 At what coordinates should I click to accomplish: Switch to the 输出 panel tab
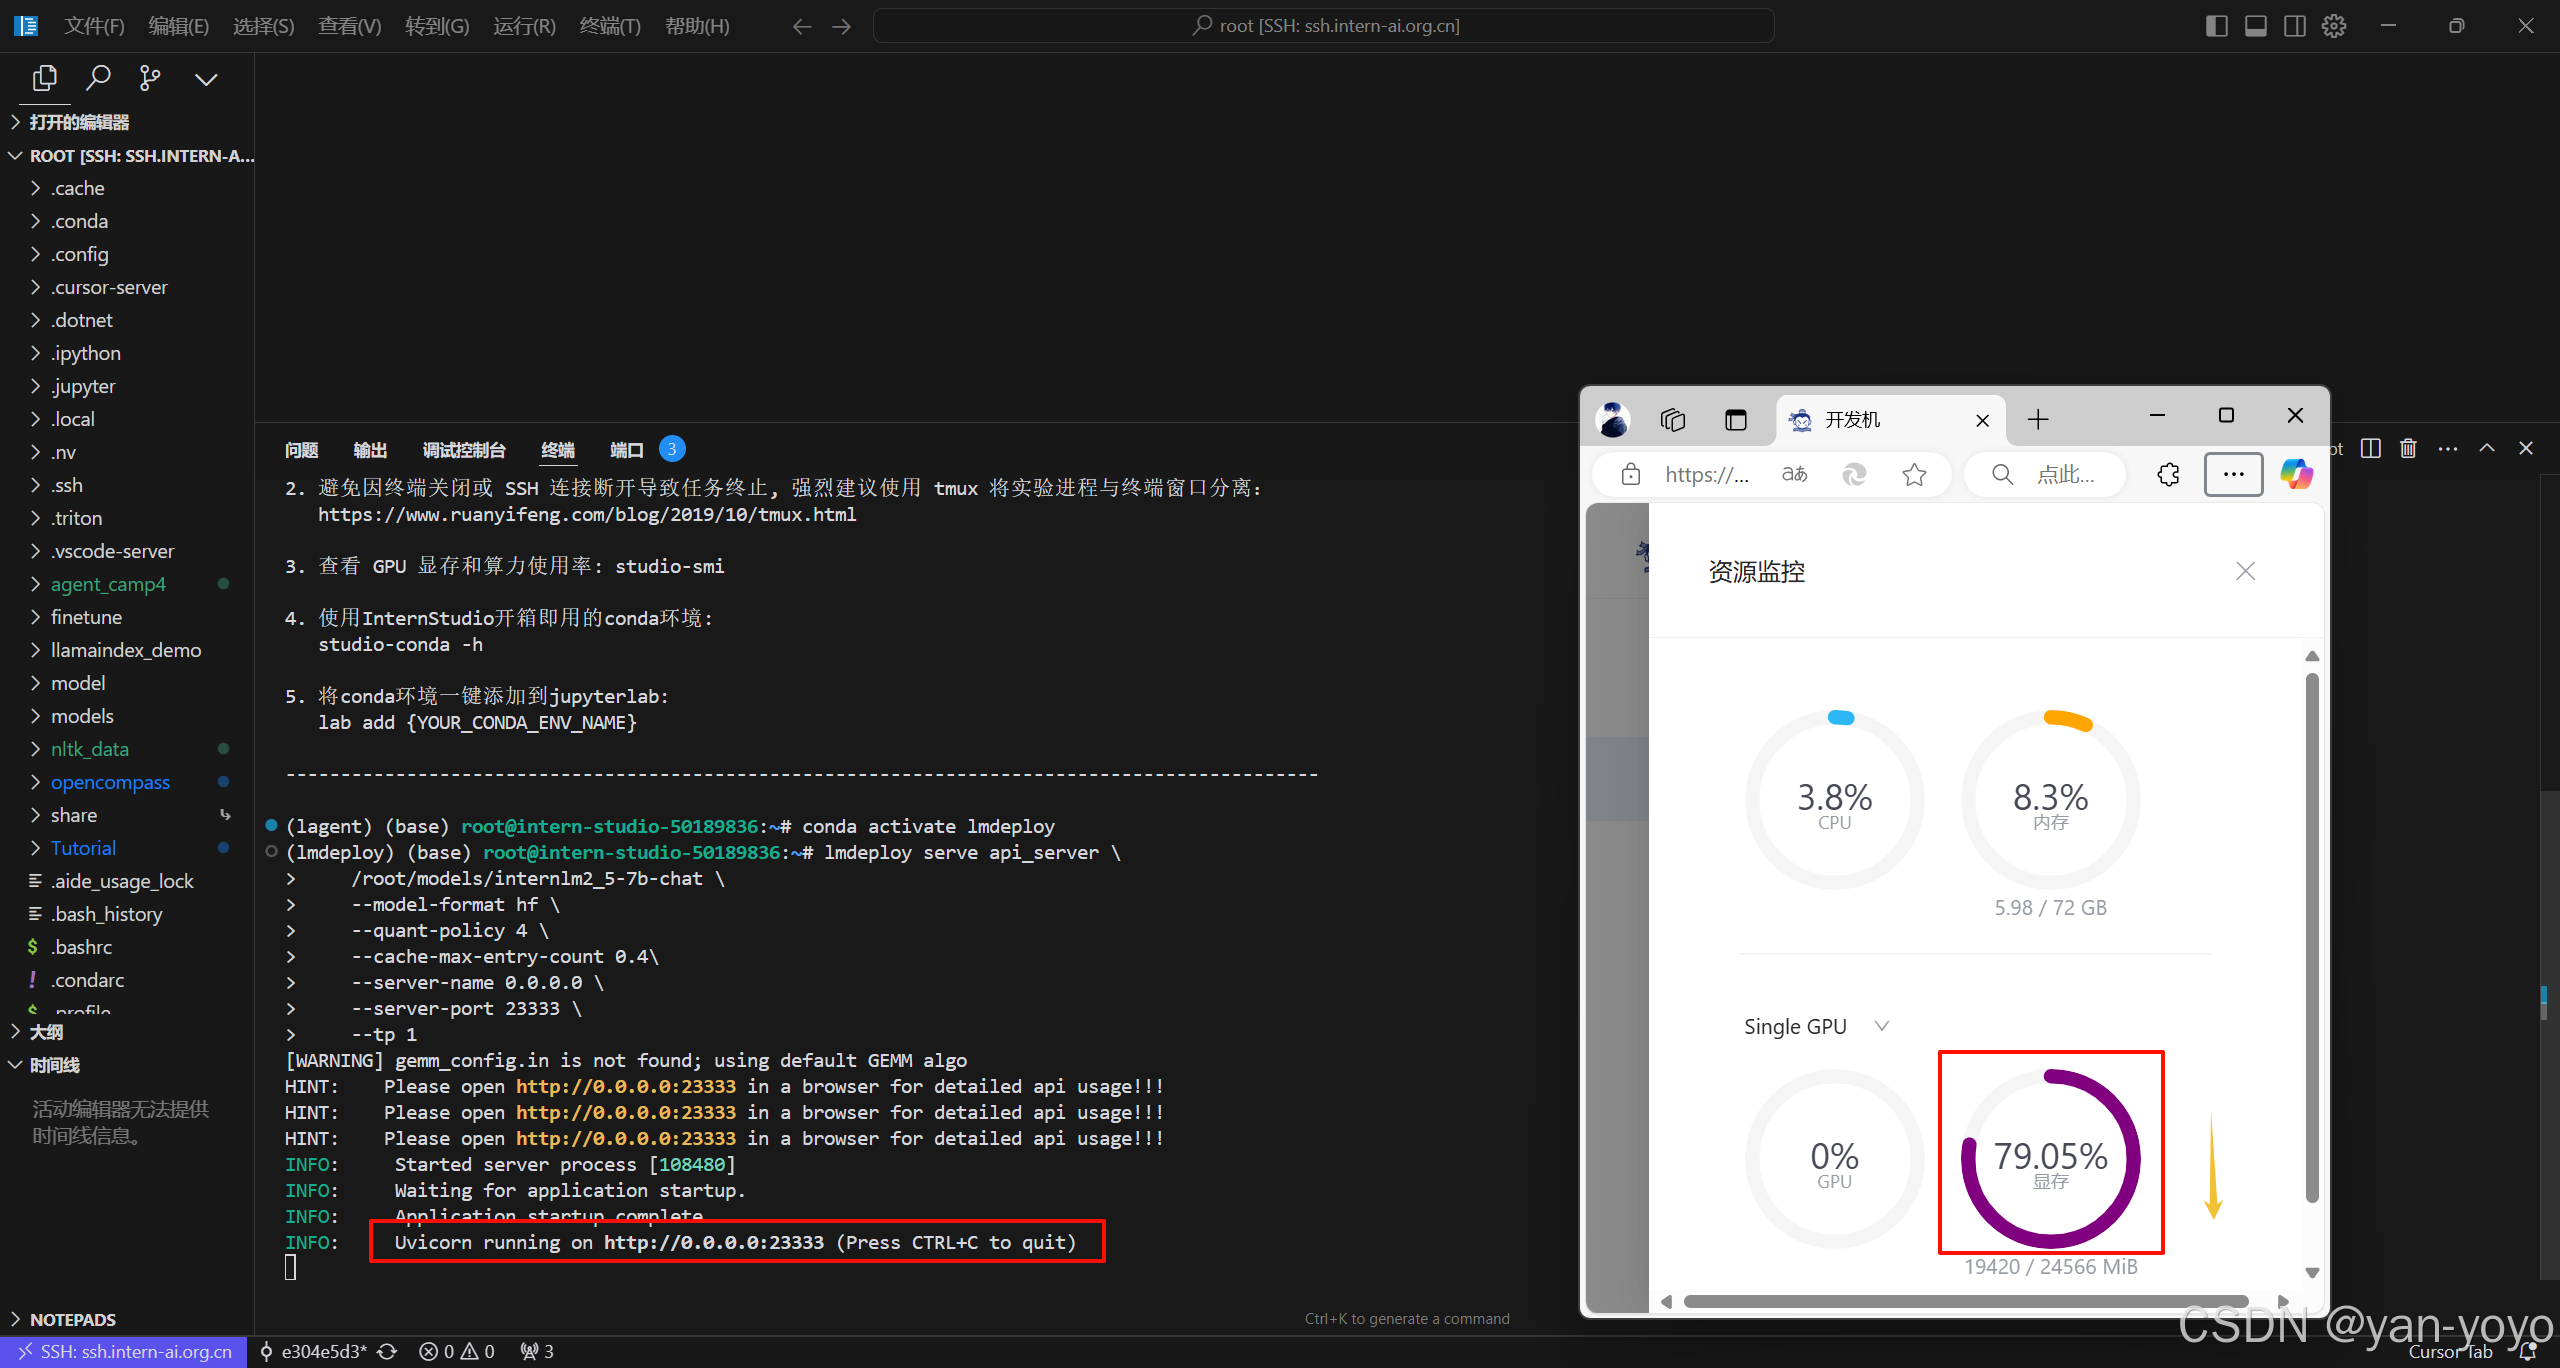(369, 450)
